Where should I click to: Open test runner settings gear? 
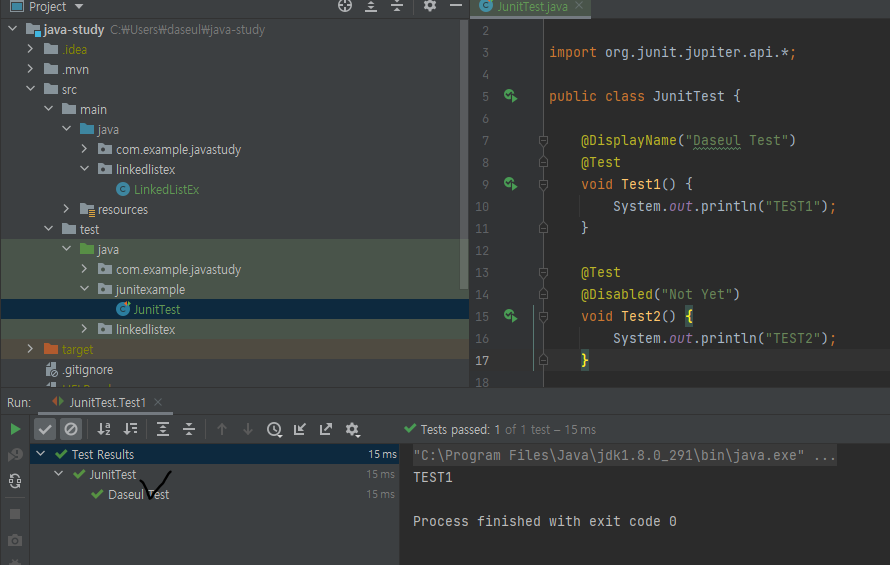(352, 429)
